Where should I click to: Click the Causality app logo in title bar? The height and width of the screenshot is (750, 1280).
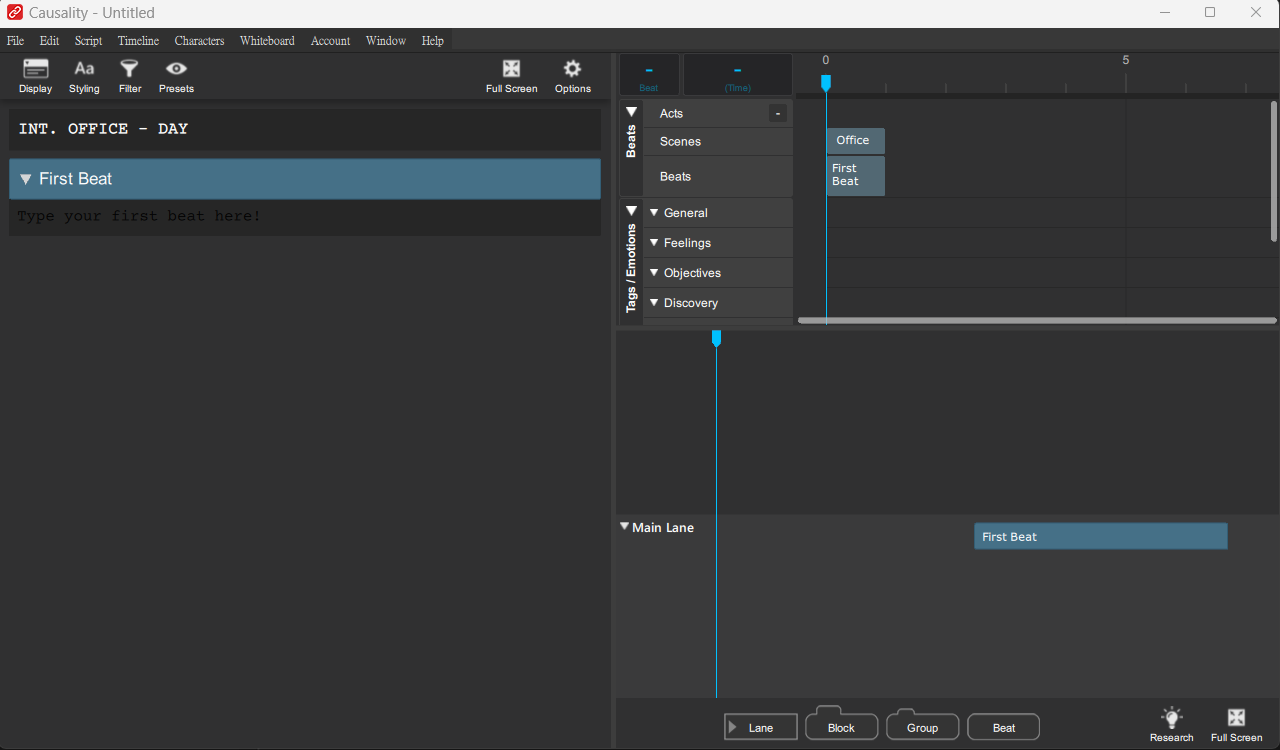(x=15, y=13)
